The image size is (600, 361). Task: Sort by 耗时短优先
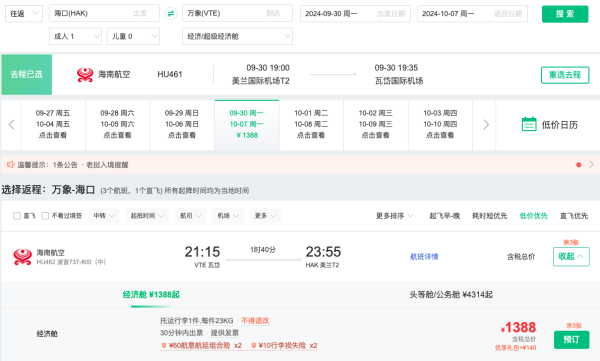point(489,216)
